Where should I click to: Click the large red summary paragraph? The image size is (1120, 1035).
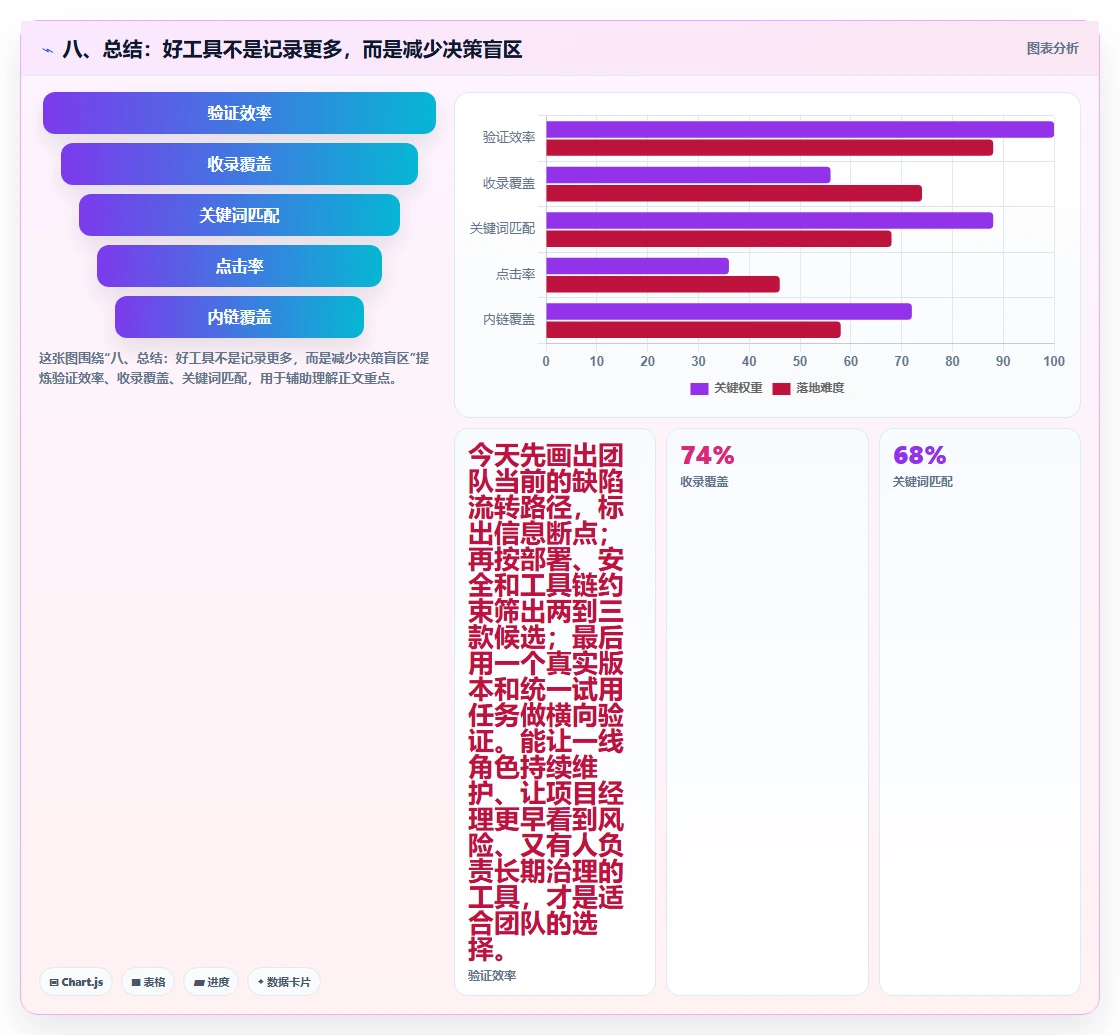[546, 703]
